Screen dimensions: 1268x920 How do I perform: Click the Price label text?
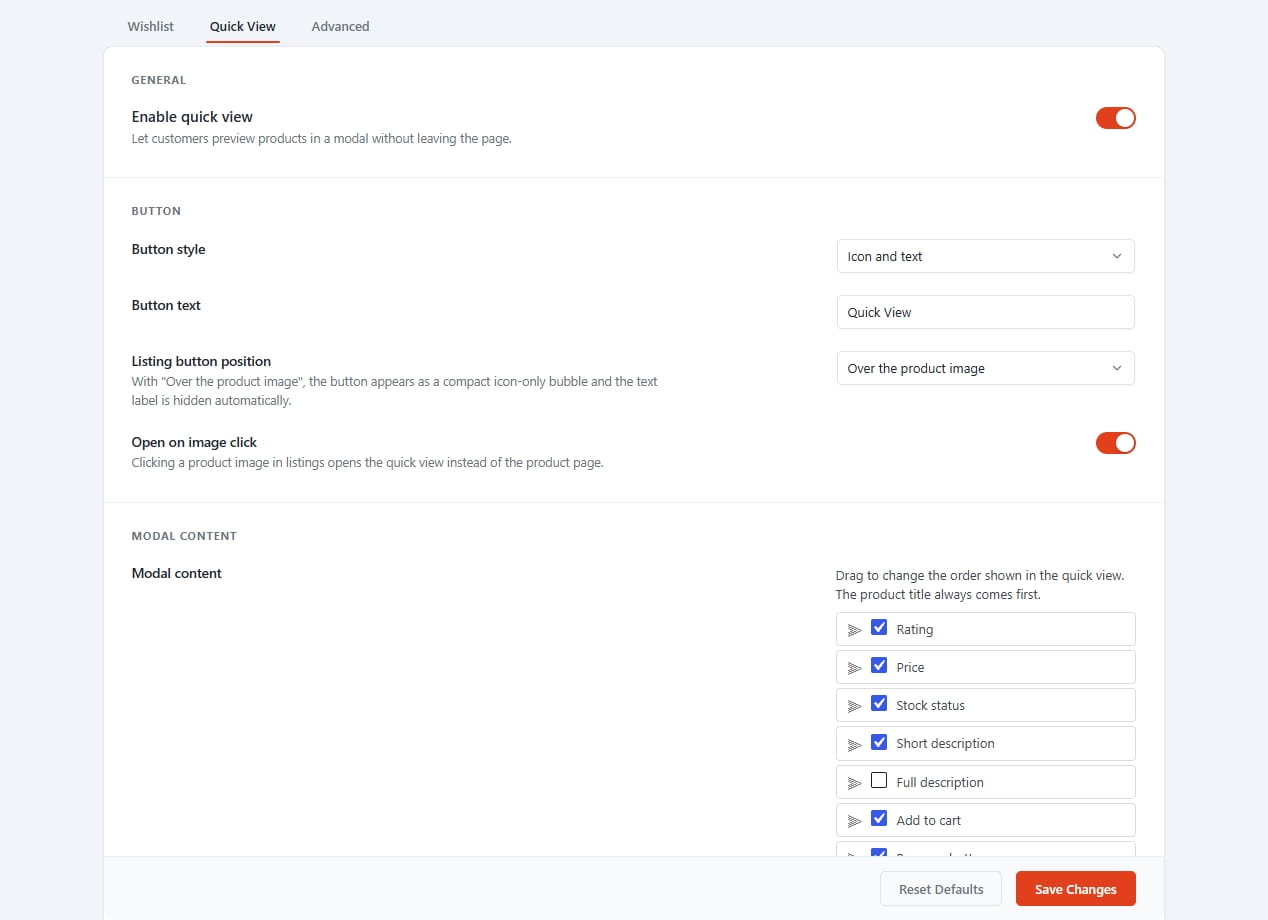point(910,668)
